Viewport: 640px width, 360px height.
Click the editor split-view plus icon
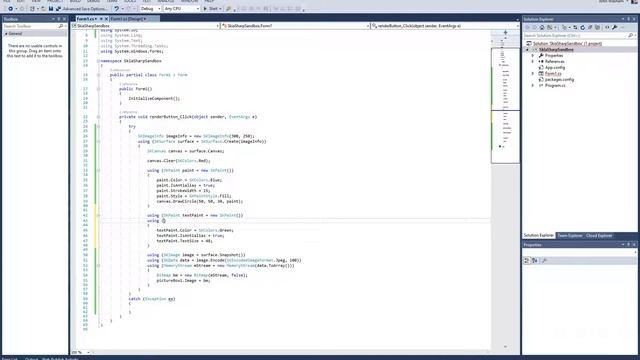click(505, 32)
